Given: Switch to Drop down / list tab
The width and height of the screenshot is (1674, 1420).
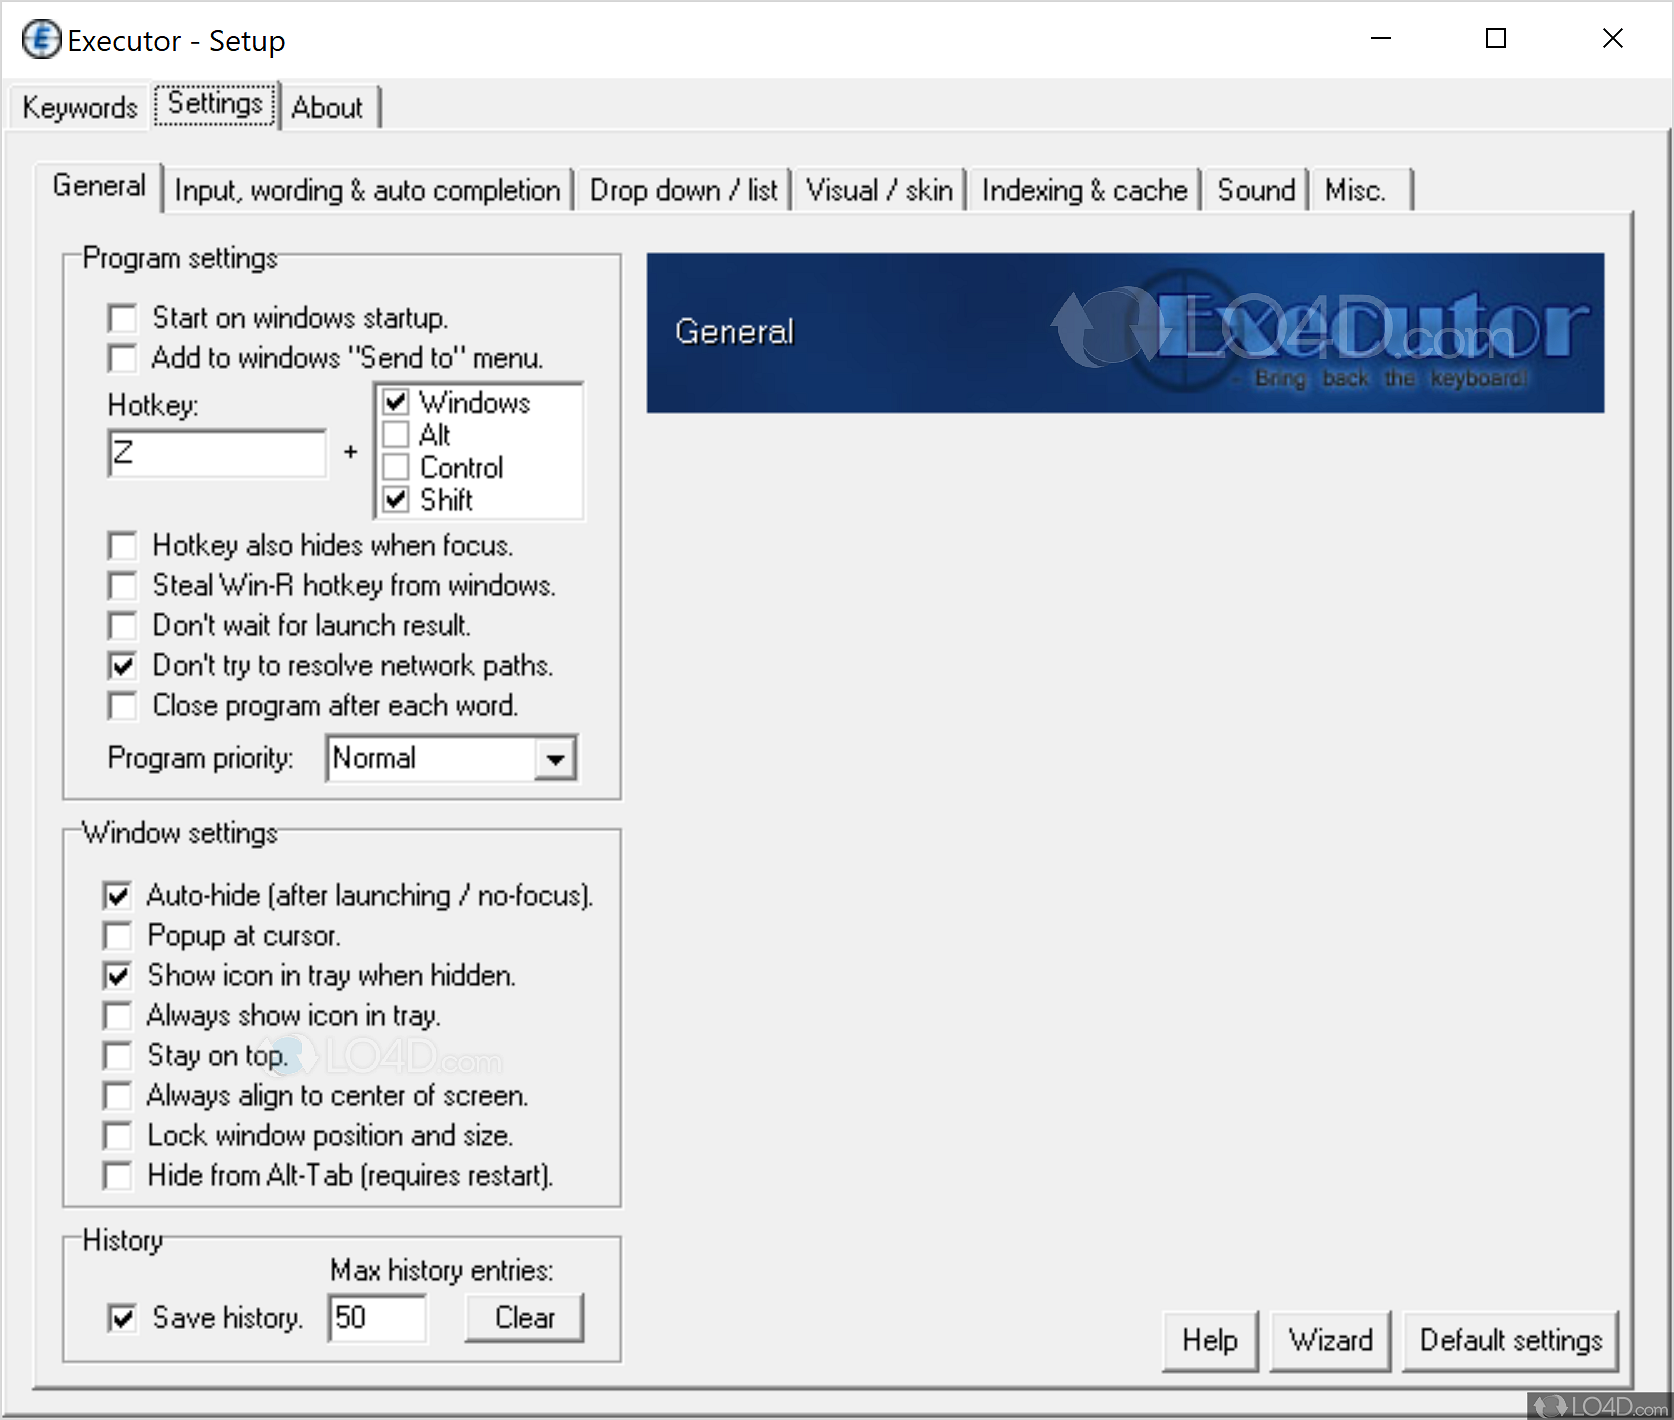Looking at the screenshot, I should [x=683, y=190].
